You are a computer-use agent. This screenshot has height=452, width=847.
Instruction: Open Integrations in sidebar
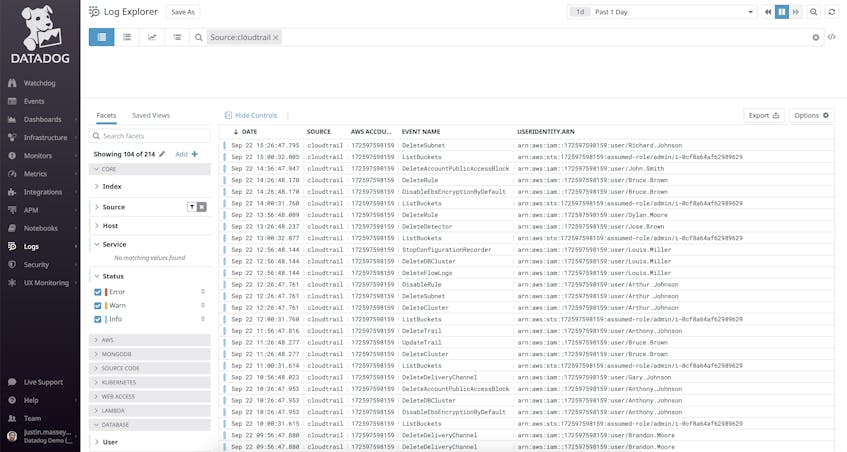42,192
